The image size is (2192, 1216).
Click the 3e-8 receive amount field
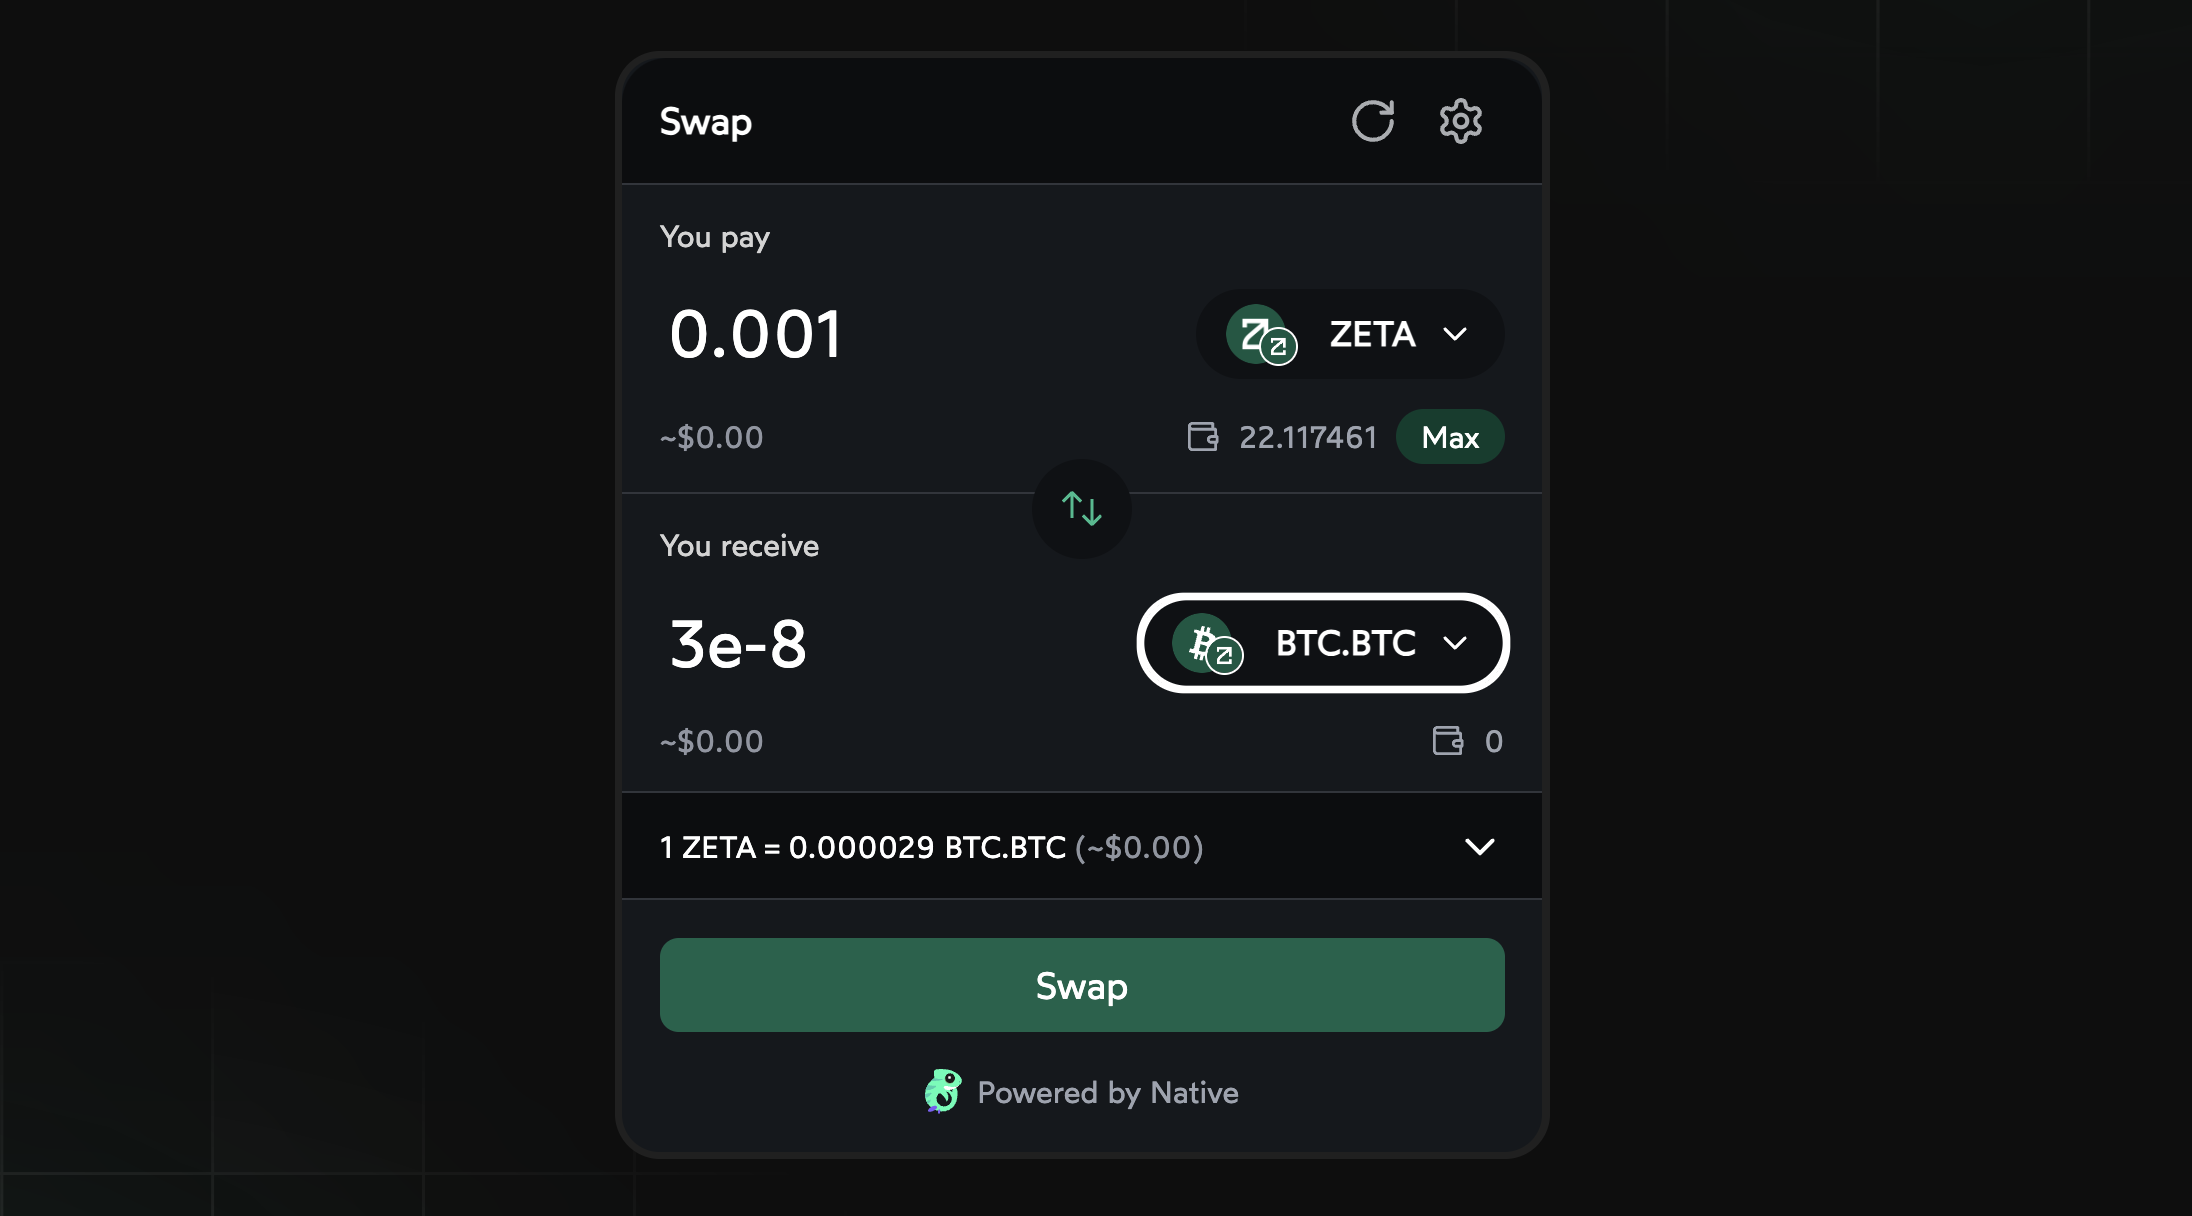click(738, 644)
